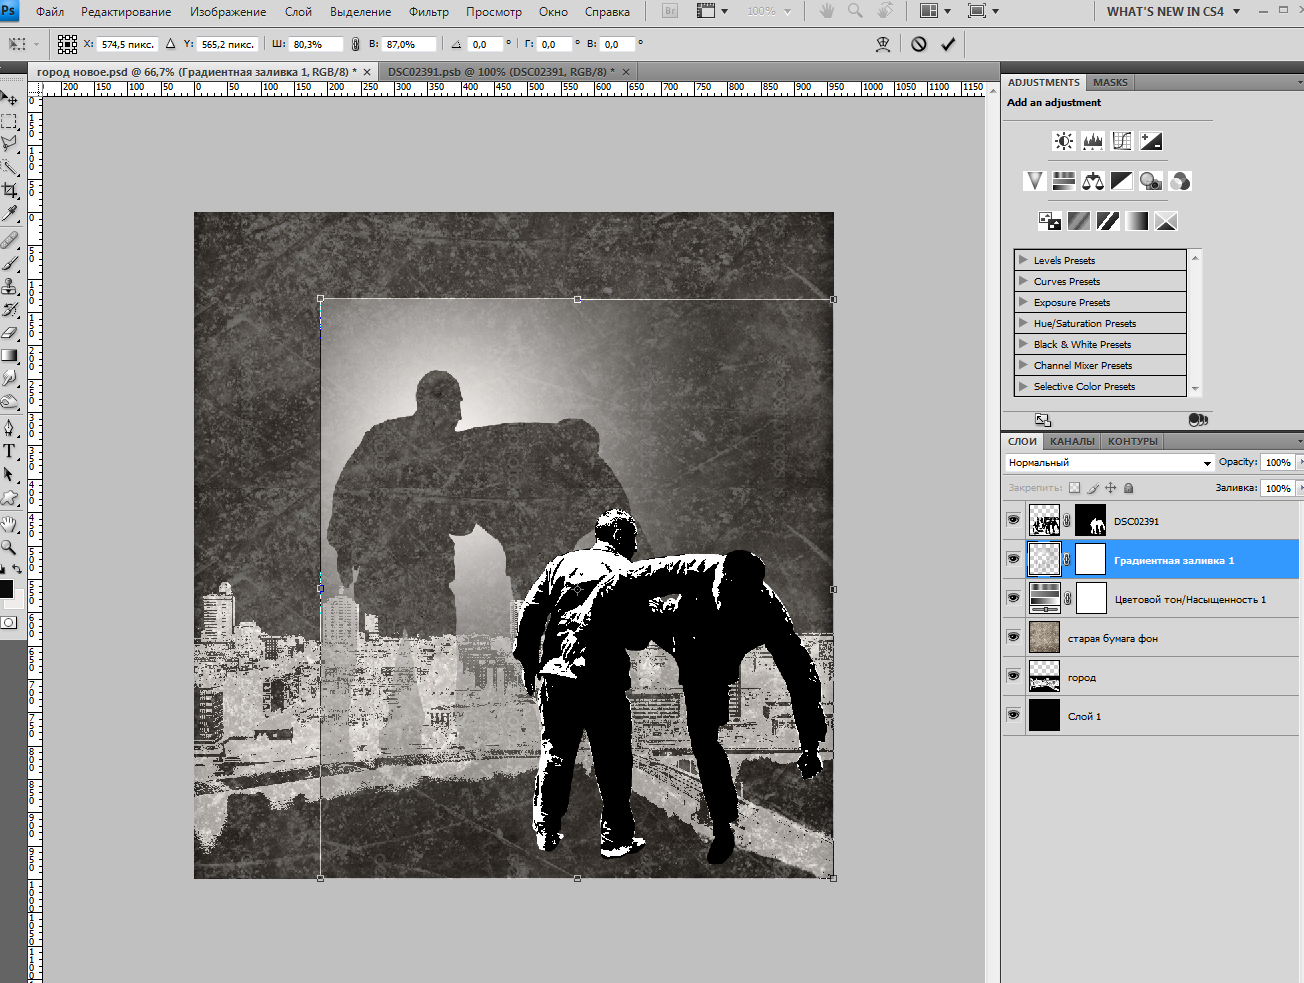Viewport: 1304px width, 983px height.
Task: Click the rotation angle input field
Action: point(484,45)
